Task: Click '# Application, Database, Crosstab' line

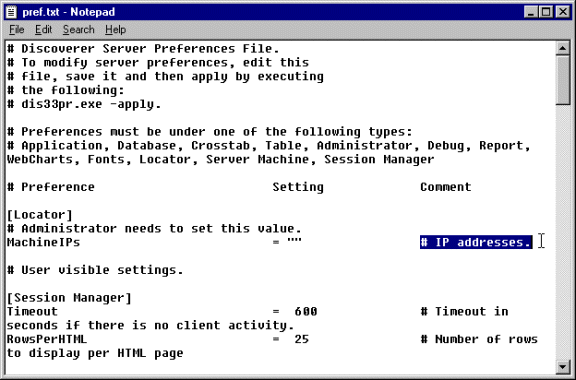Action: [x=269, y=146]
